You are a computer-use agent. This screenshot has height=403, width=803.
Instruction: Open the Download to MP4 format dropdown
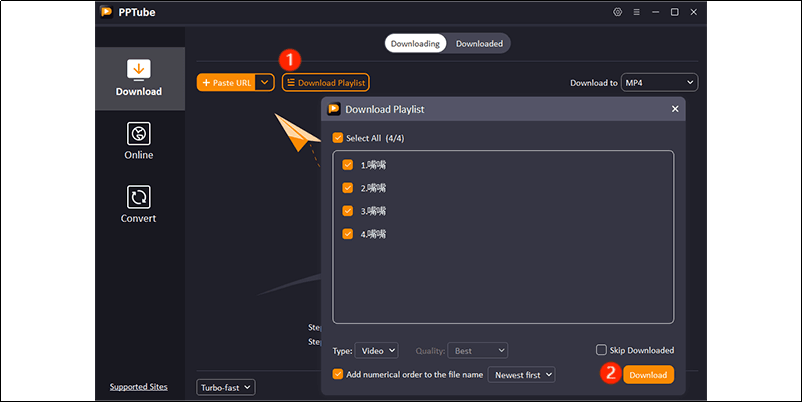[659, 82]
